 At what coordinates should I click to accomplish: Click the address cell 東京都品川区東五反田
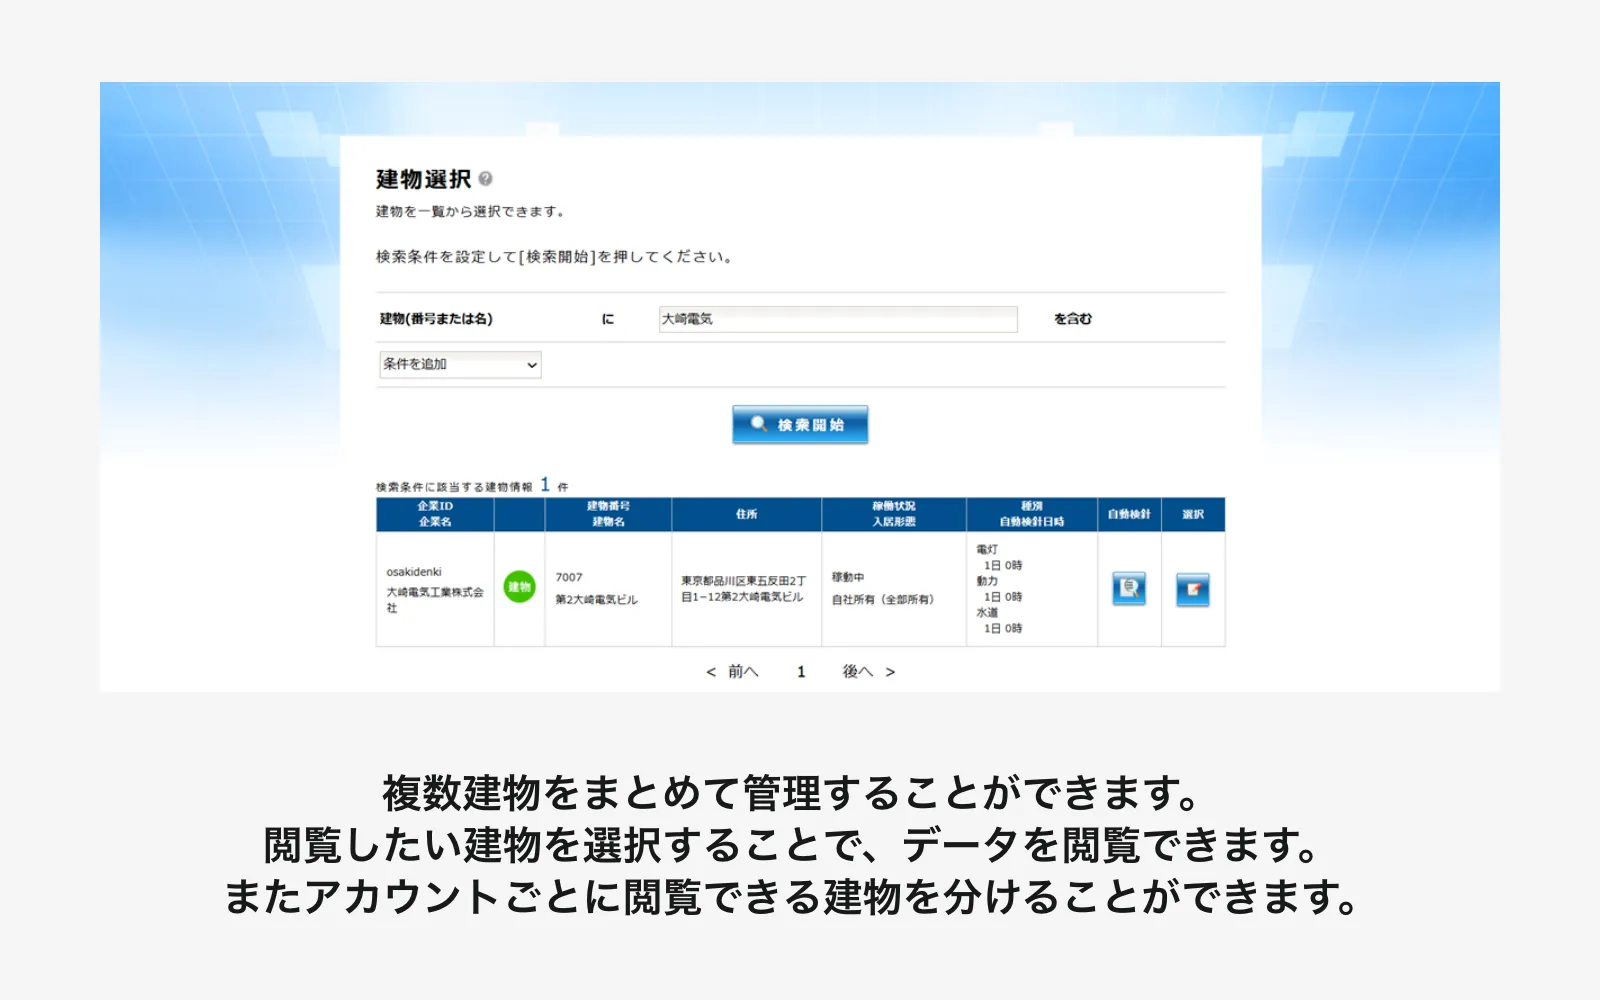(x=743, y=588)
